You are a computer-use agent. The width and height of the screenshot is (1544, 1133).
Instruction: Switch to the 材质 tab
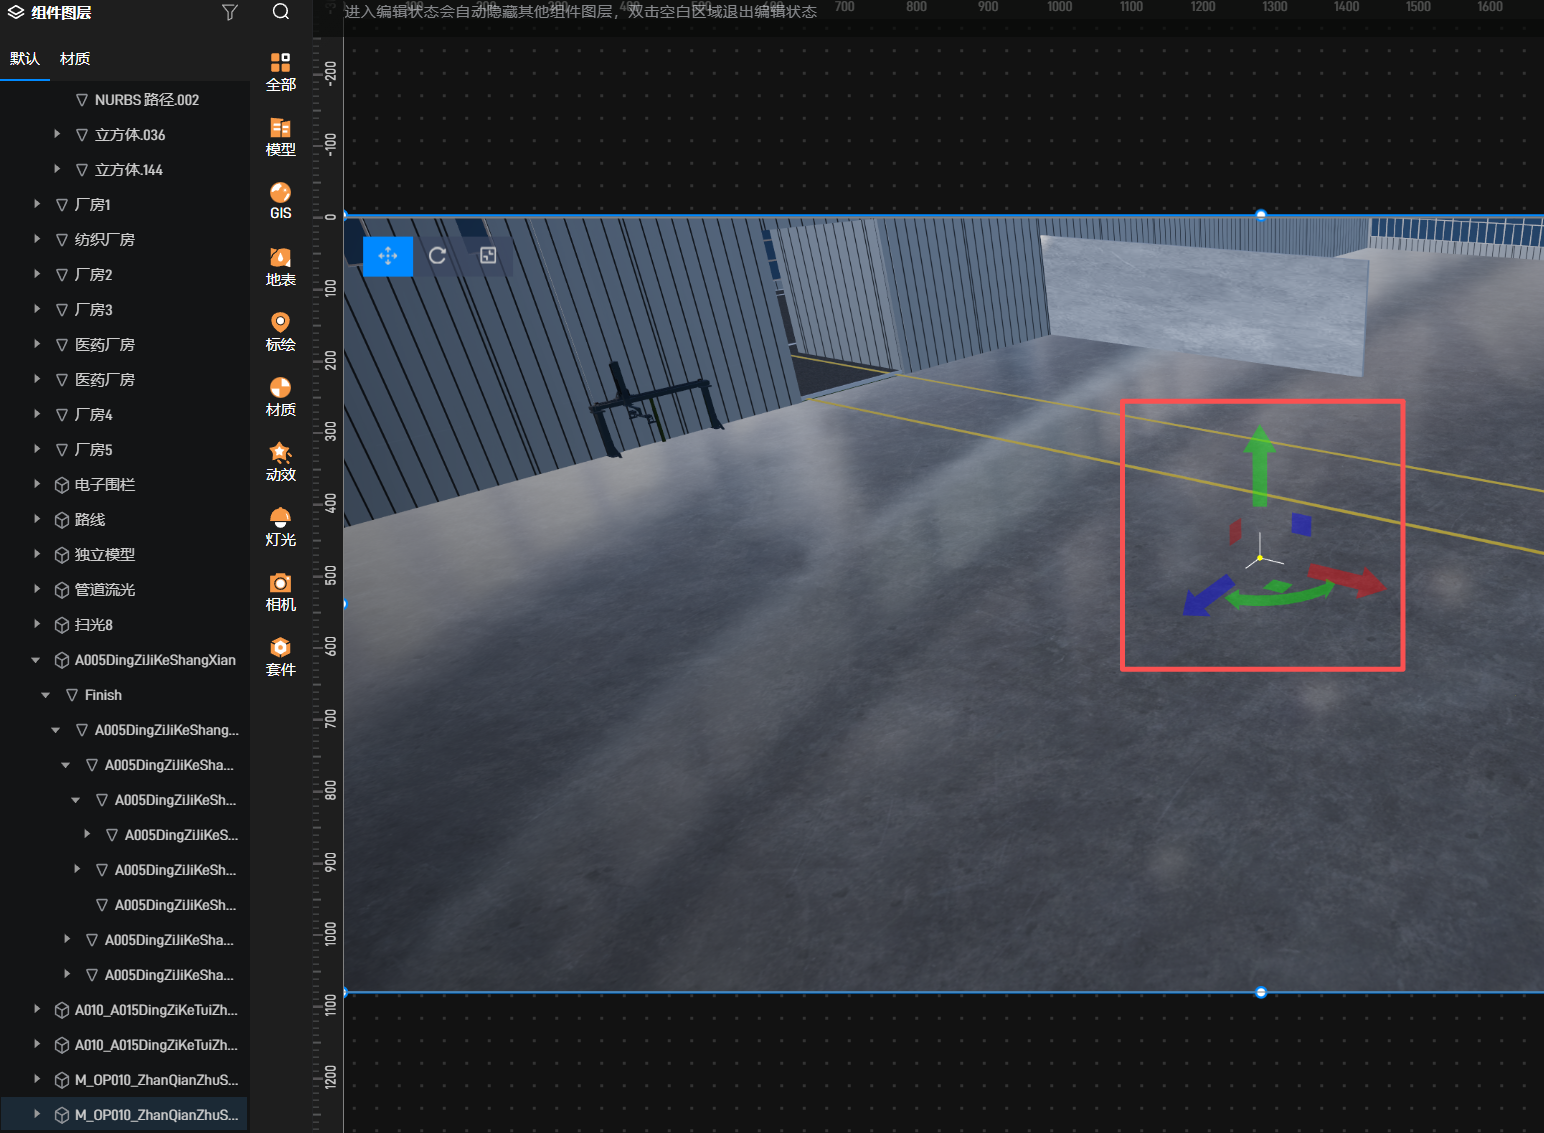tap(75, 59)
